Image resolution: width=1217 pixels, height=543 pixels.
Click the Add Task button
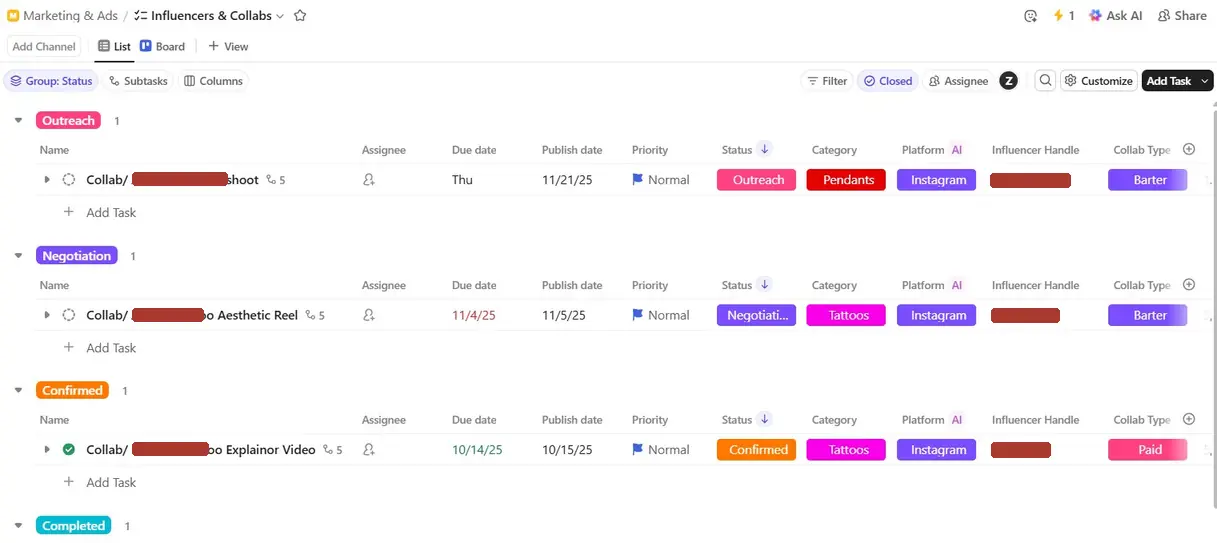tap(1168, 81)
